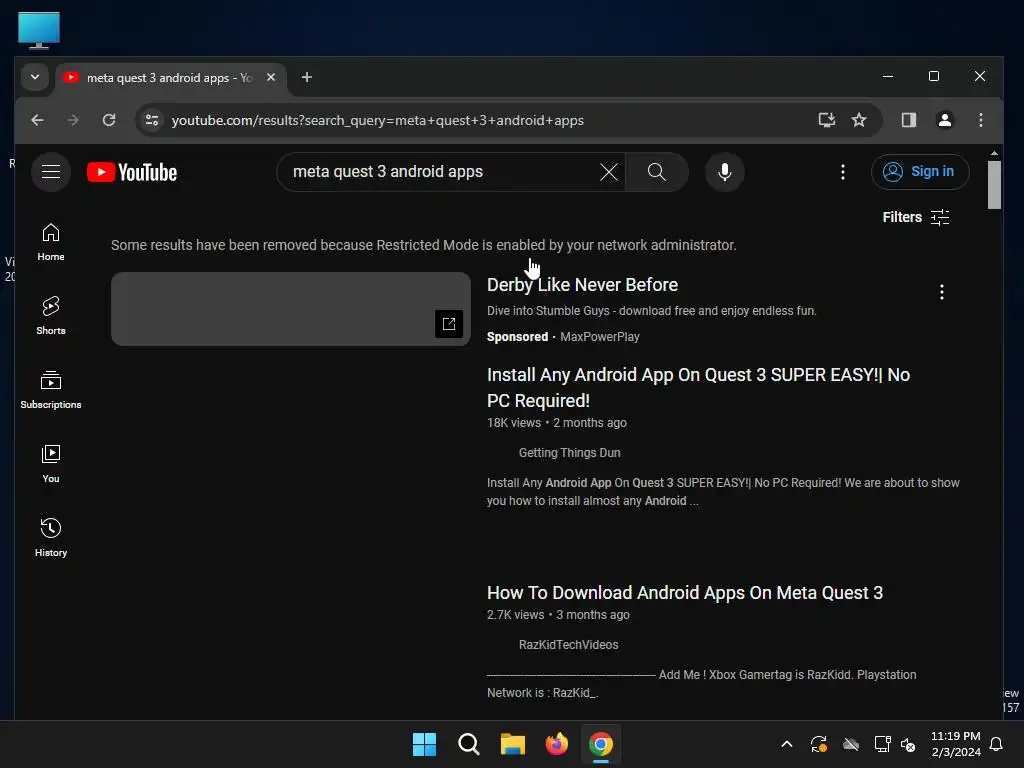Screen dimensions: 1024x768
Task: Open YouTube settings three-dot menu
Action: point(842,172)
